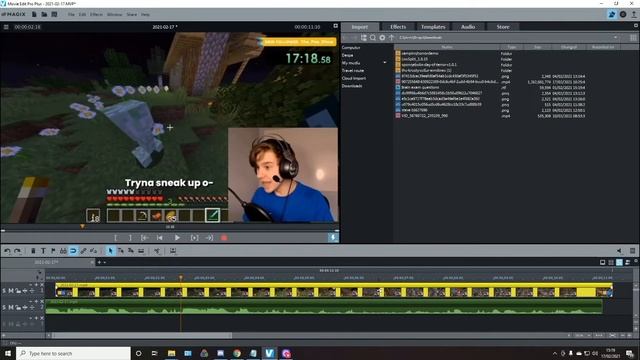Open the Window menu

point(114,14)
